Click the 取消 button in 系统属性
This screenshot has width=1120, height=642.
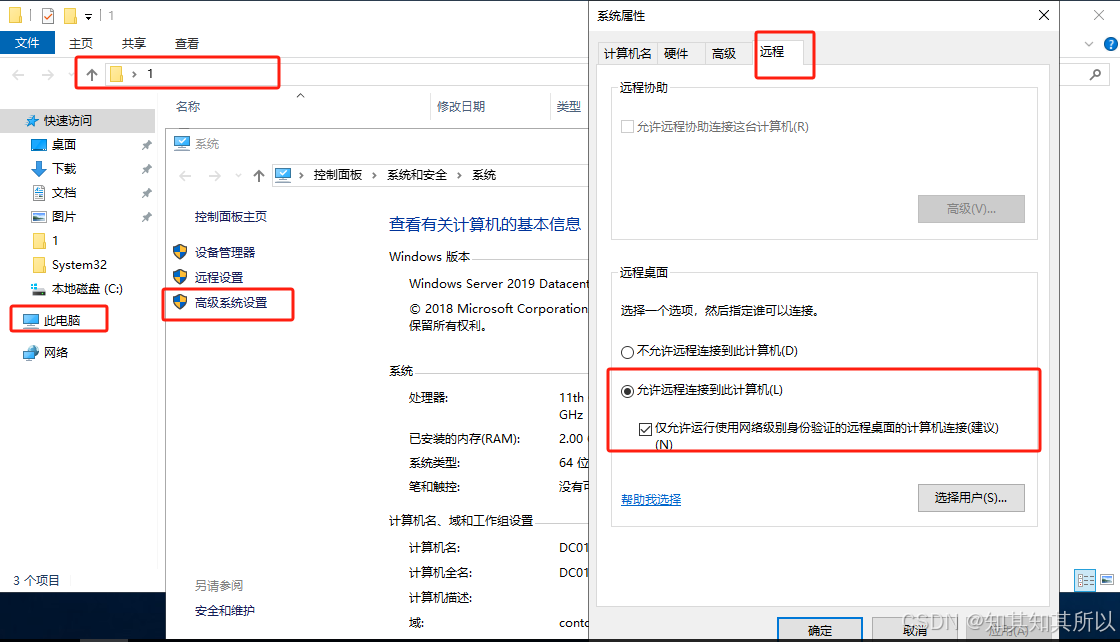click(x=914, y=630)
